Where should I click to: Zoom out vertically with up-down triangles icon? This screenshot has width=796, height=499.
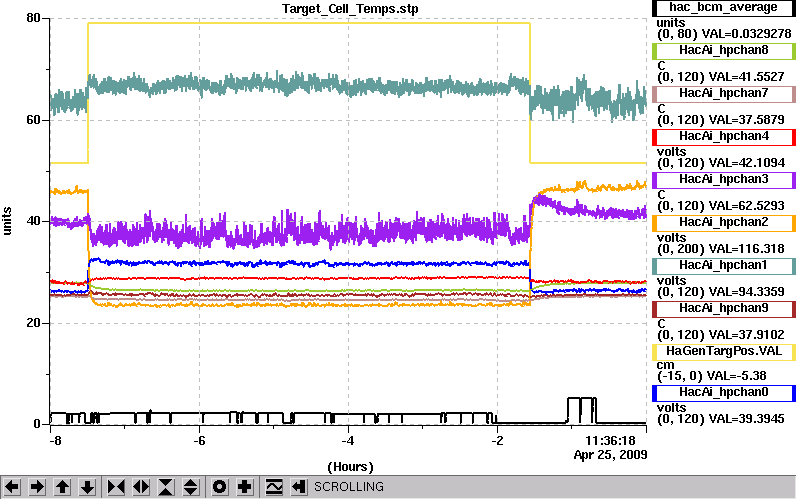(x=191, y=487)
